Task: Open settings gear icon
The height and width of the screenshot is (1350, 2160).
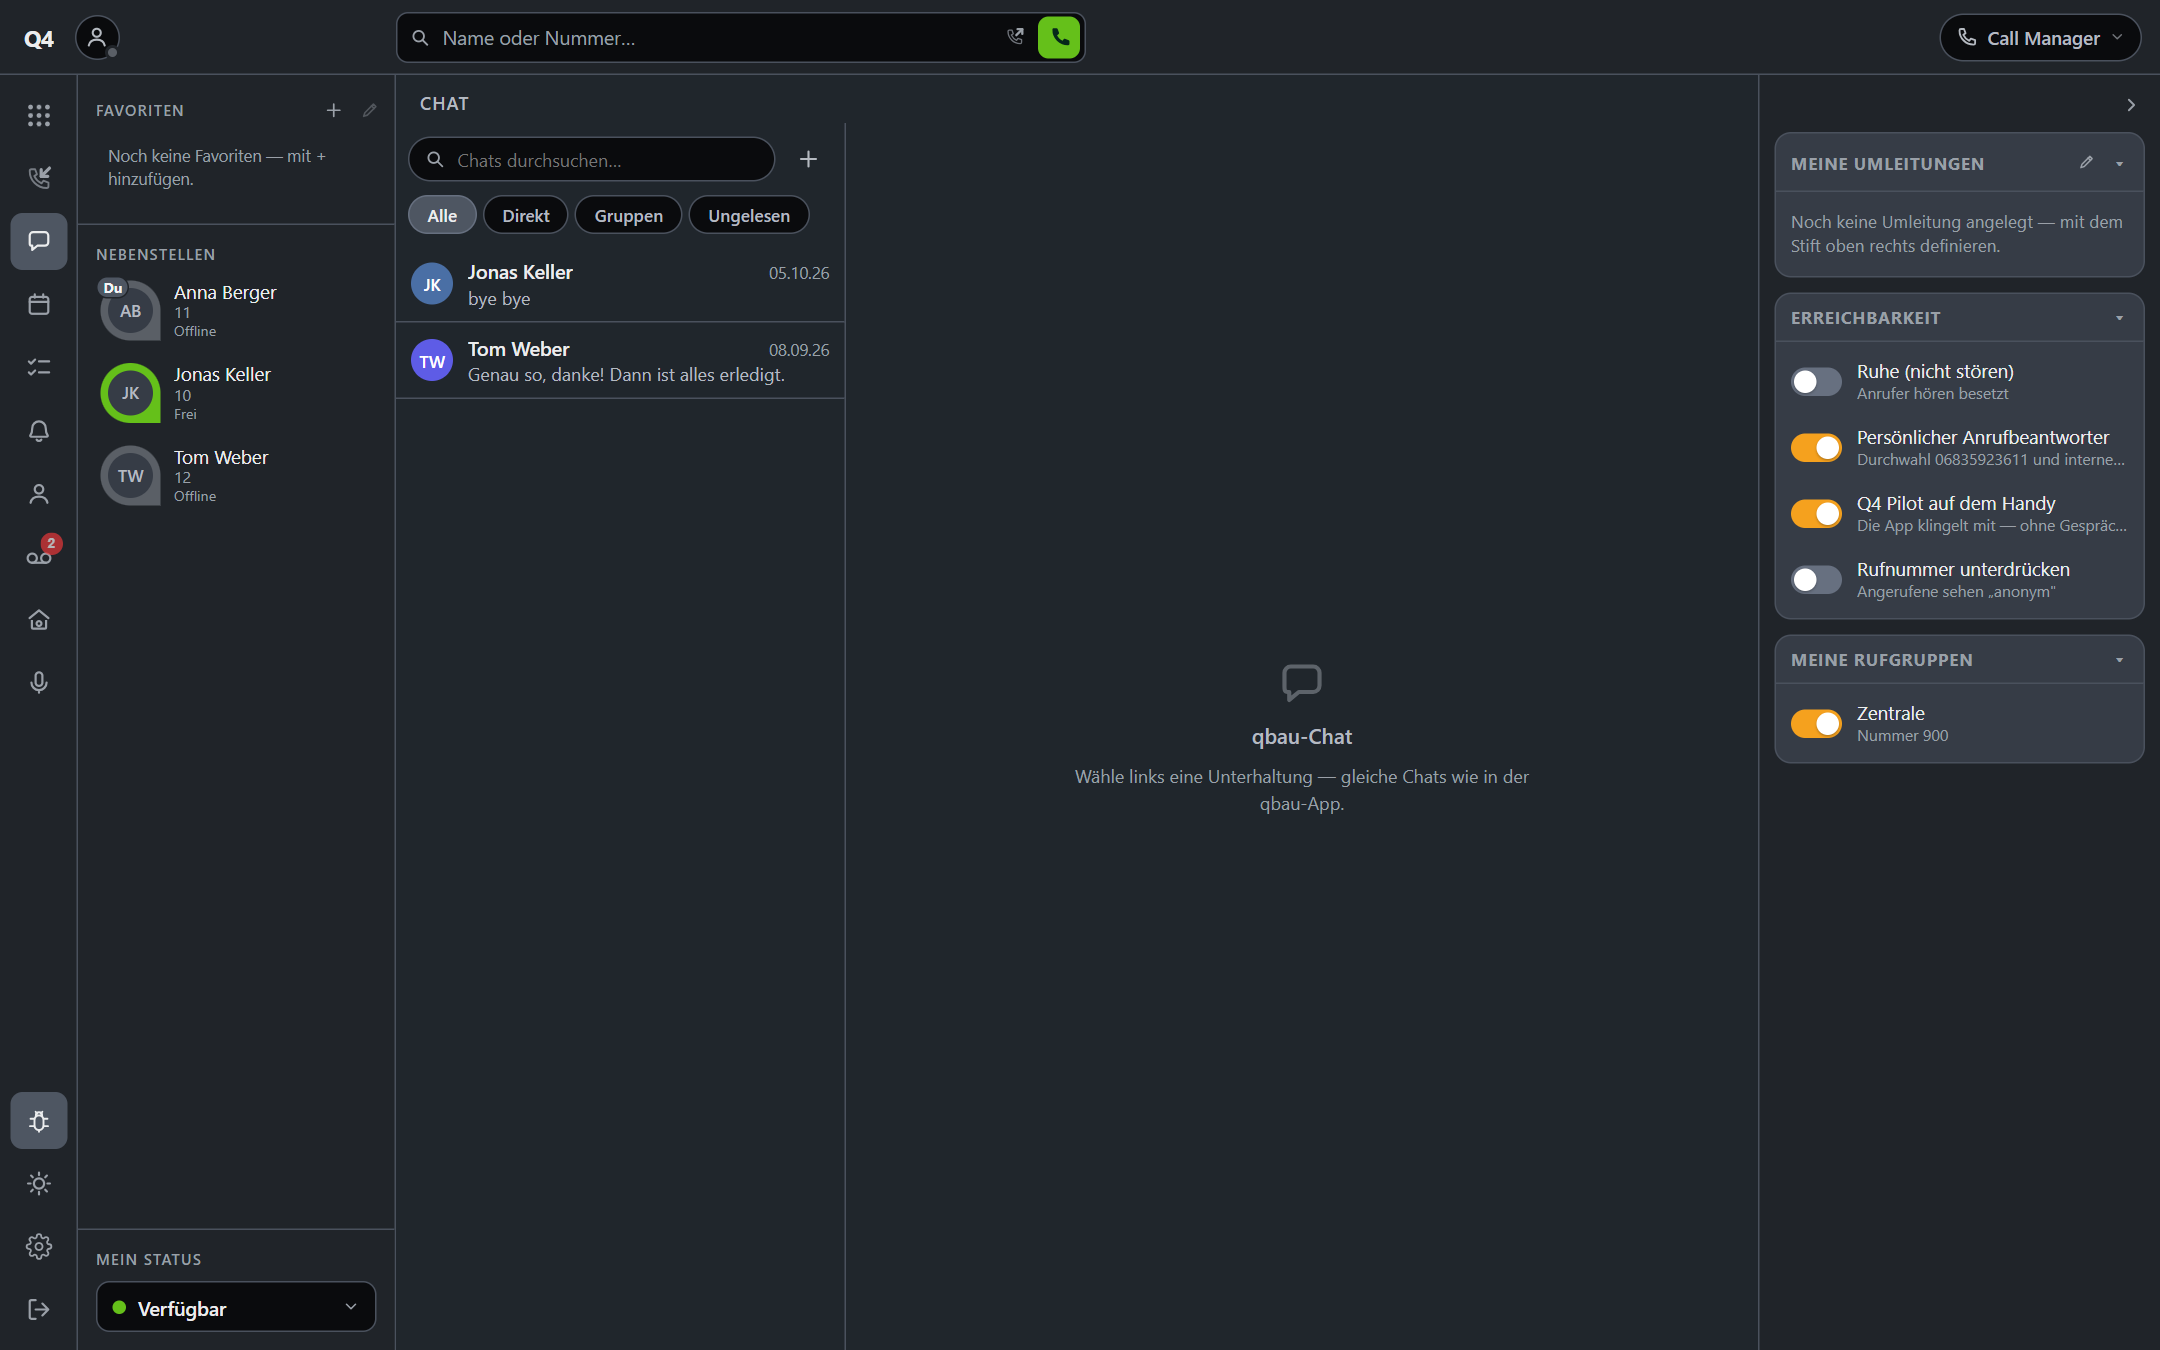Action: (39, 1247)
